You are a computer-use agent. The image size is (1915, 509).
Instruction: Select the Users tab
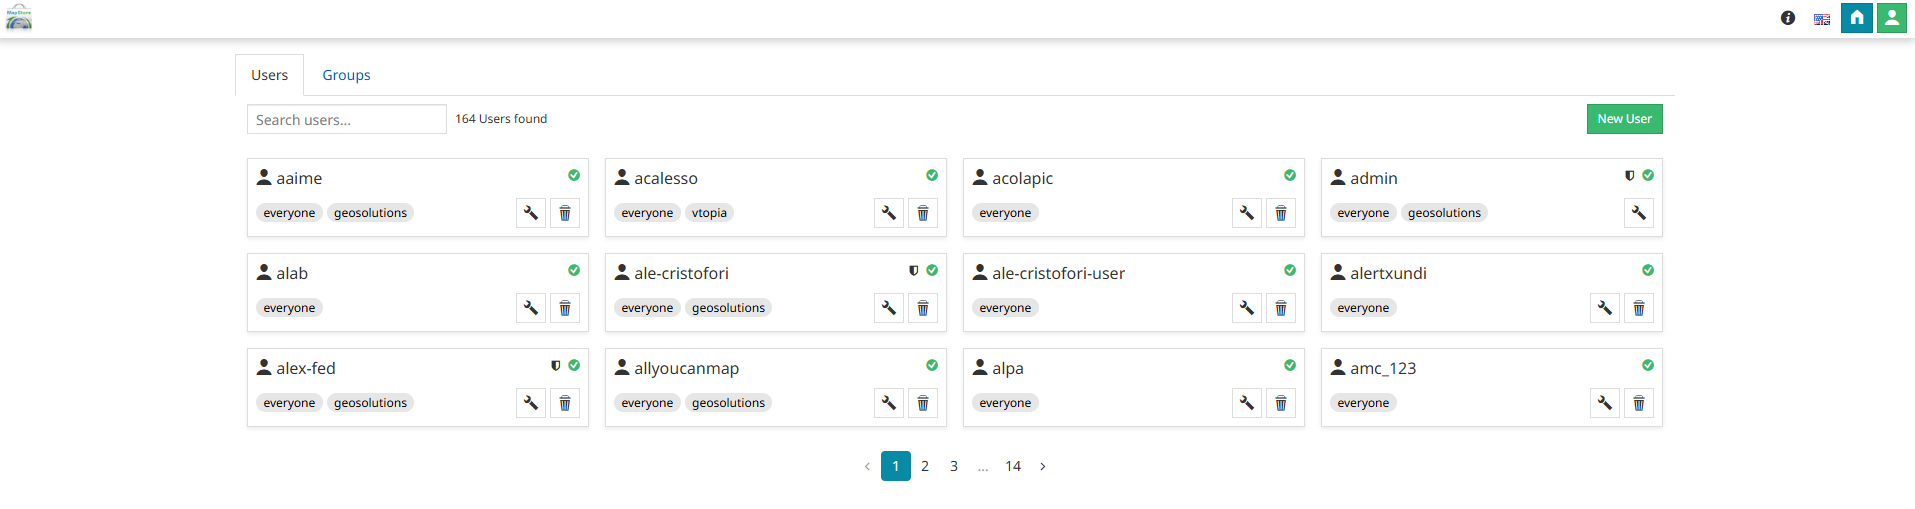(x=269, y=75)
